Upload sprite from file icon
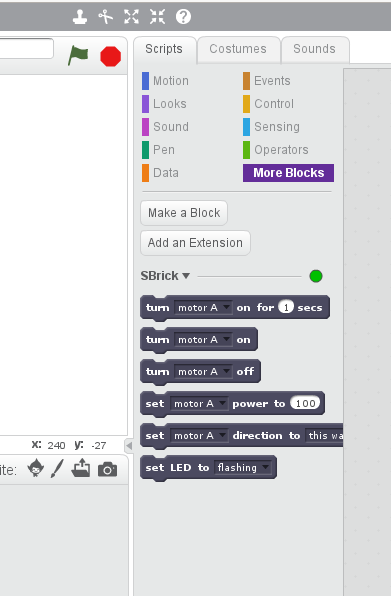This screenshot has height=596, width=391. tap(81, 468)
